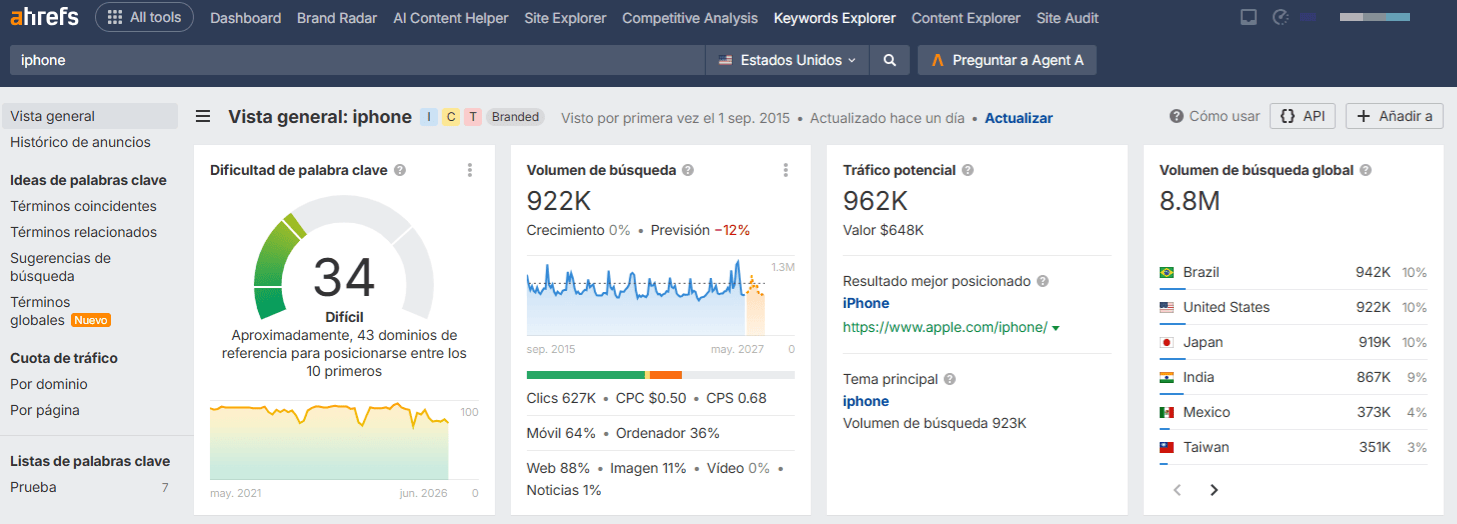
Task: Open the Estados Unidos country dropdown
Action: (787, 60)
